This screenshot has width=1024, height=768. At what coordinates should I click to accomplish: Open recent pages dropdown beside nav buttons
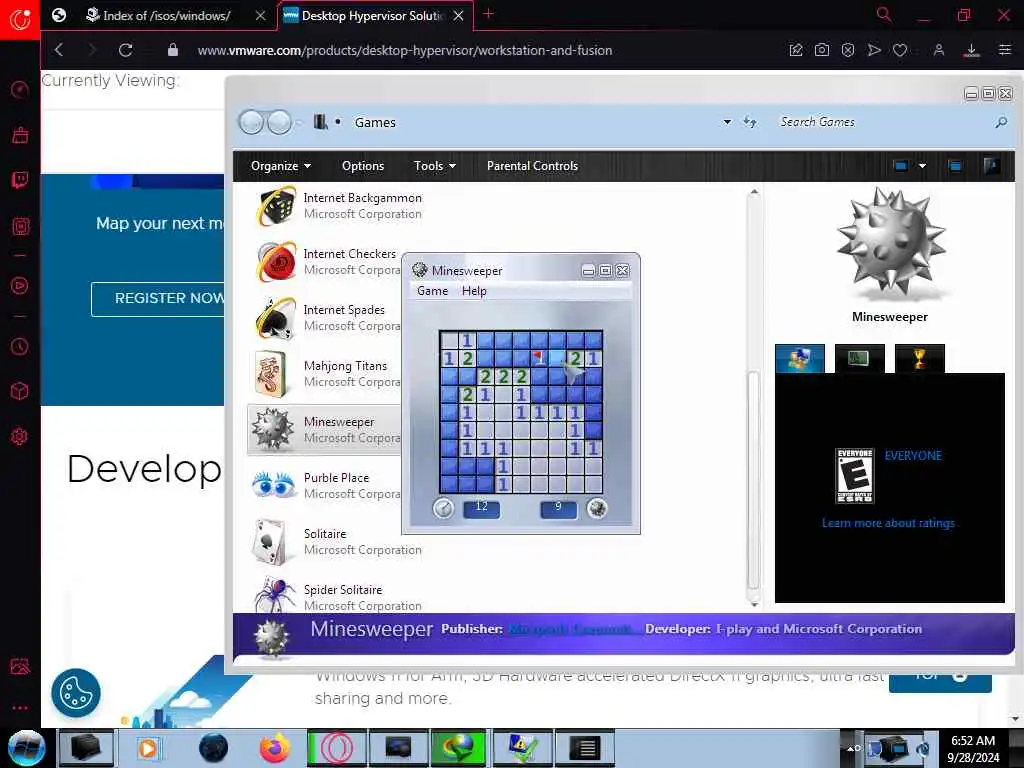click(x=299, y=122)
